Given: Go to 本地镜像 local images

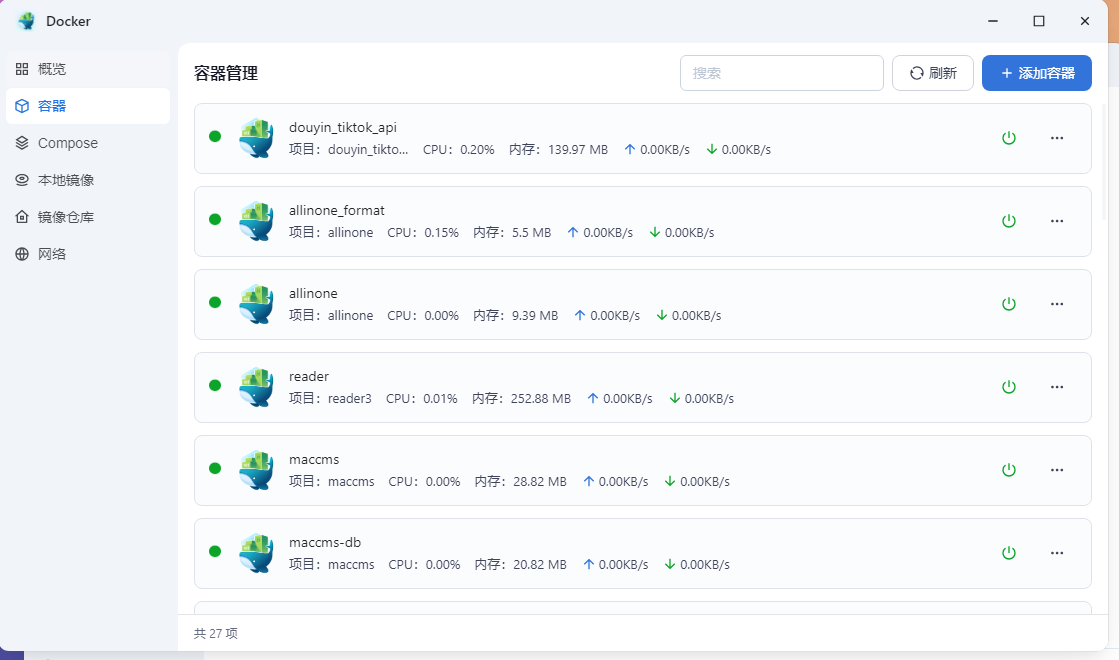Looking at the screenshot, I should coord(88,181).
